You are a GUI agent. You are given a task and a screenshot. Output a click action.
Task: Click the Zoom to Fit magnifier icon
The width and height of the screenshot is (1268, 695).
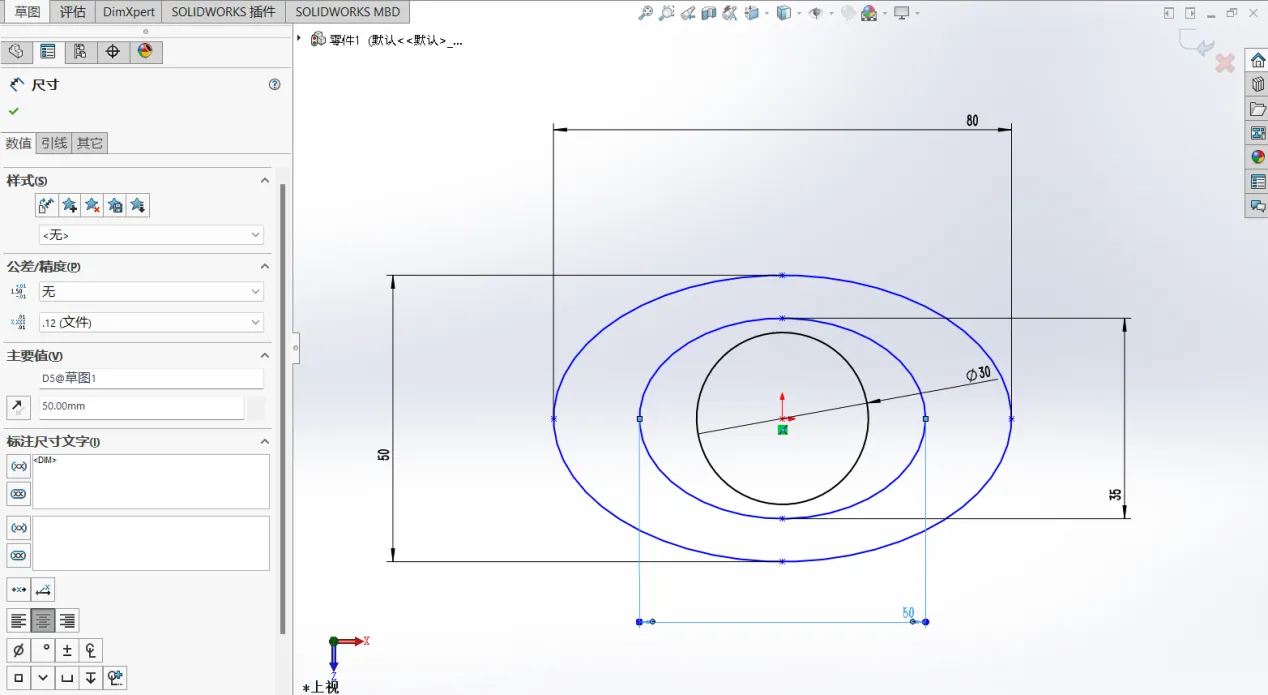point(646,13)
